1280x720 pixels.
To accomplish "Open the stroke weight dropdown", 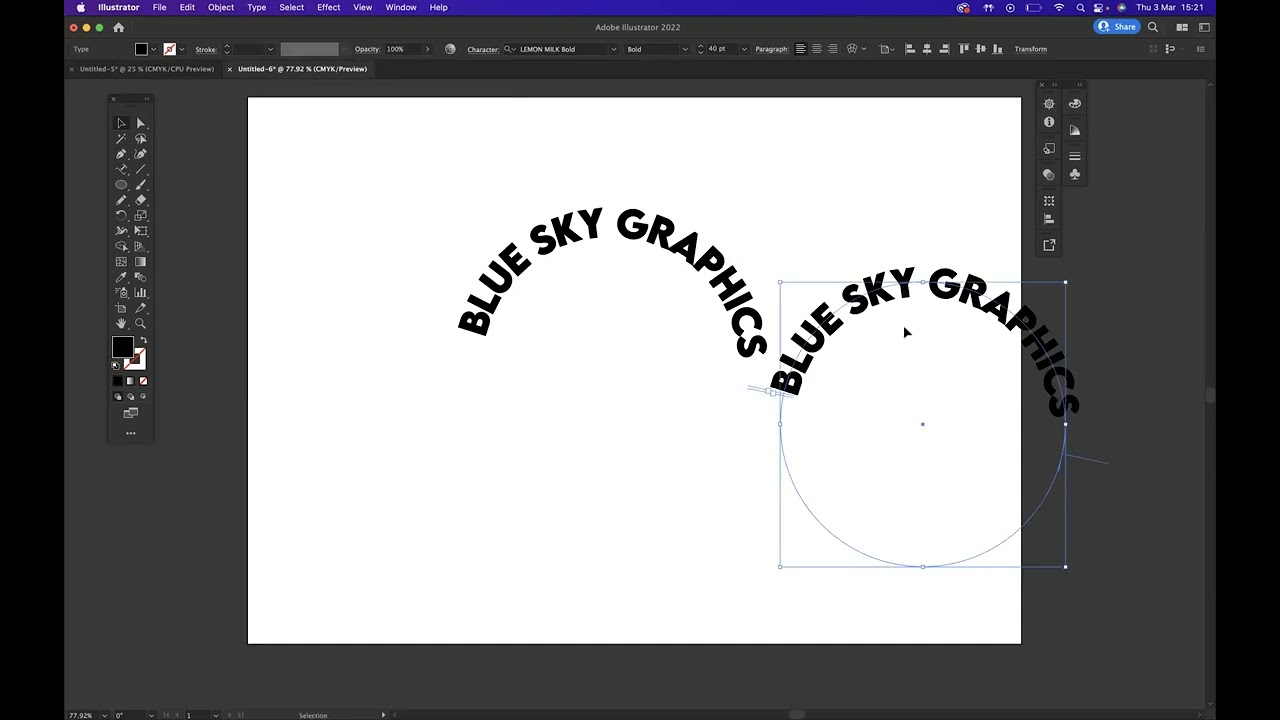I will click(x=270, y=49).
